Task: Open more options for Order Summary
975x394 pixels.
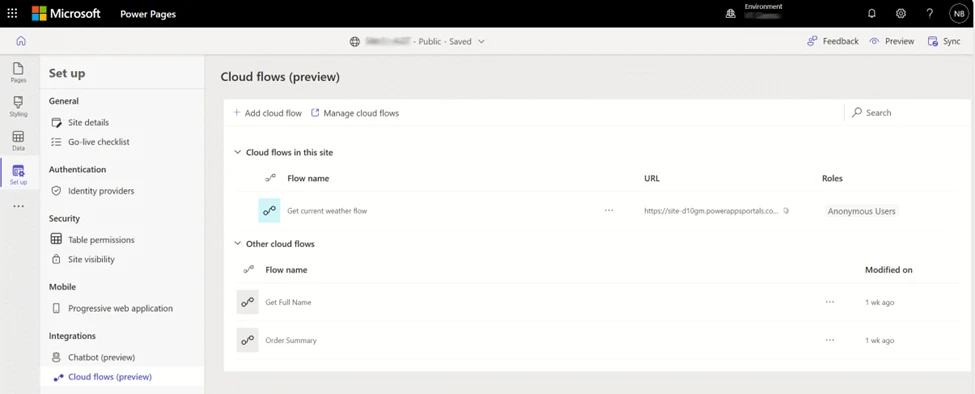Action: pos(829,340)
